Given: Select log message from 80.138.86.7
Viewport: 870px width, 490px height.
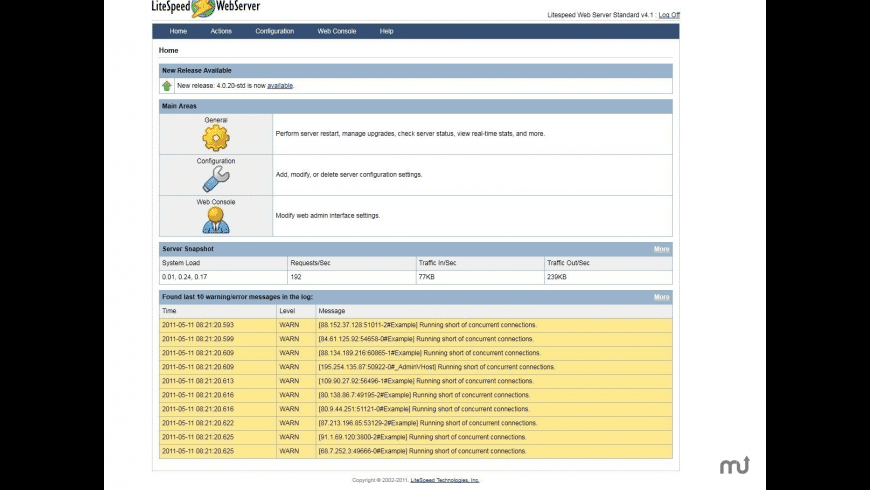Looking at the screenshot, I should pyautogui.click(x=424, y=395).
